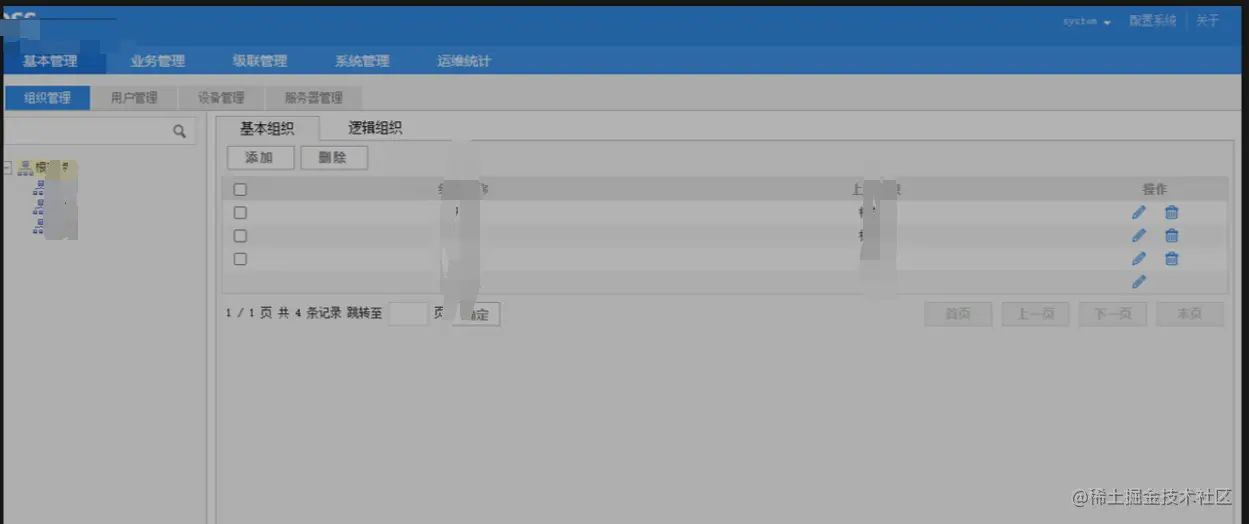1249x524 pixels.
Task: Edit the first organization row with pencil icon
Action: pos(1139,212)
